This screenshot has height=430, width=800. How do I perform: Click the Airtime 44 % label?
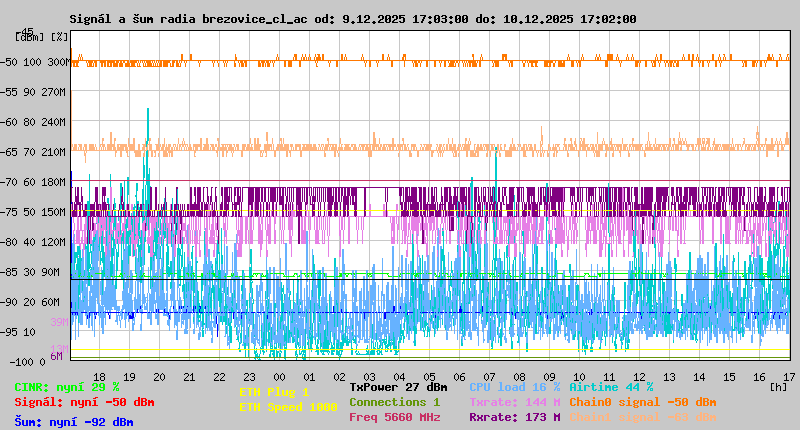tap(611, 387)
